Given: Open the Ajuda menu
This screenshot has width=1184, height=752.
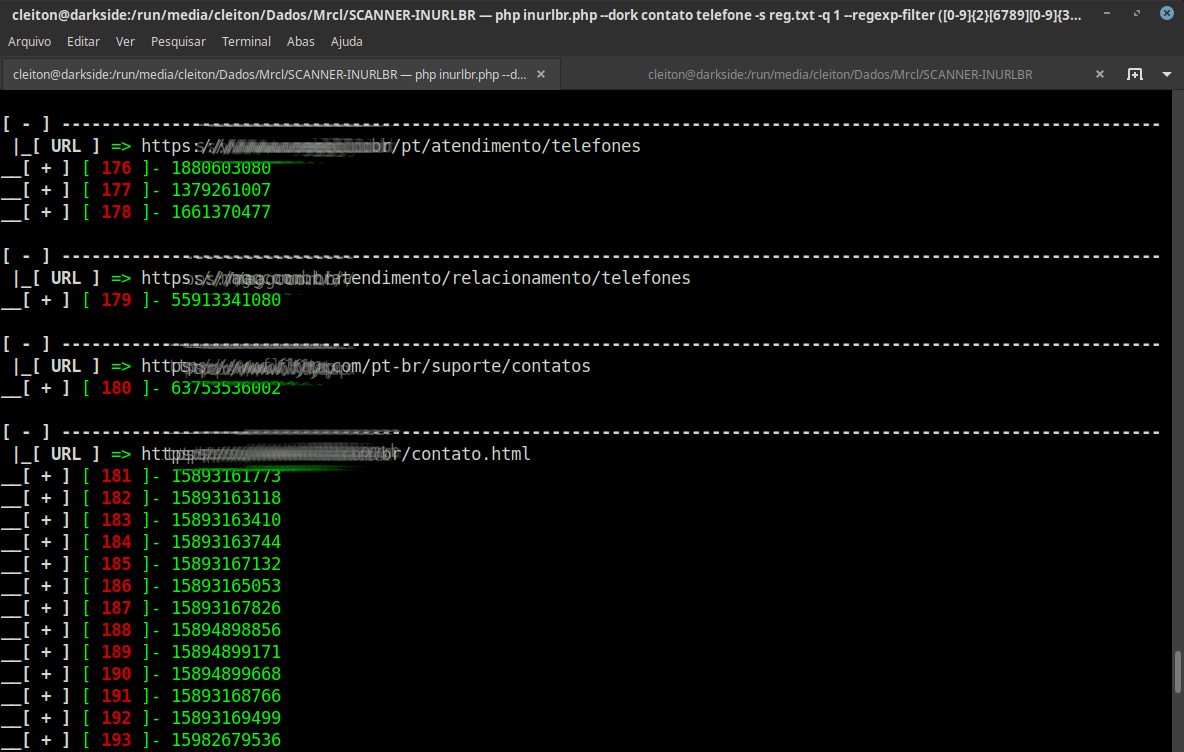Looking at the screenshot, I should tap(346, 41).
